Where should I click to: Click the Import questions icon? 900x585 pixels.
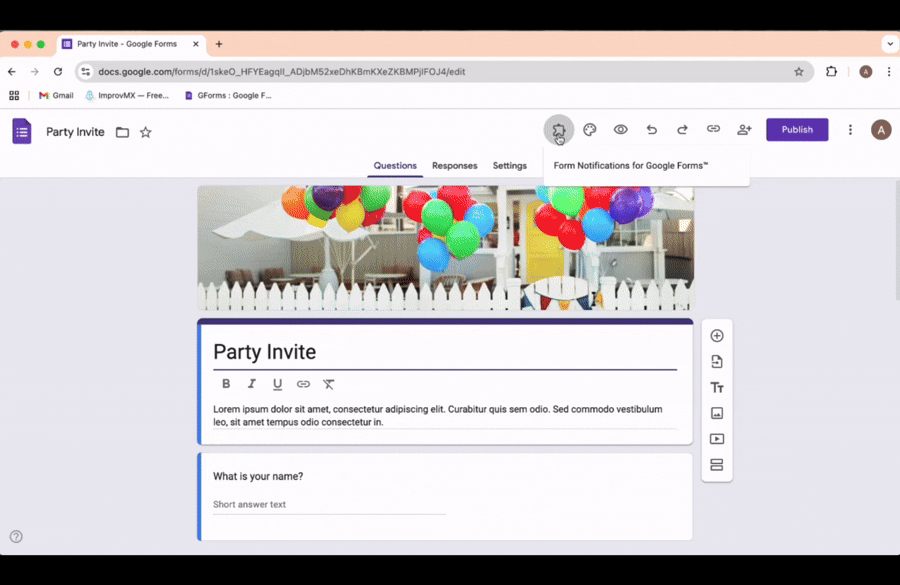(716, 361)
